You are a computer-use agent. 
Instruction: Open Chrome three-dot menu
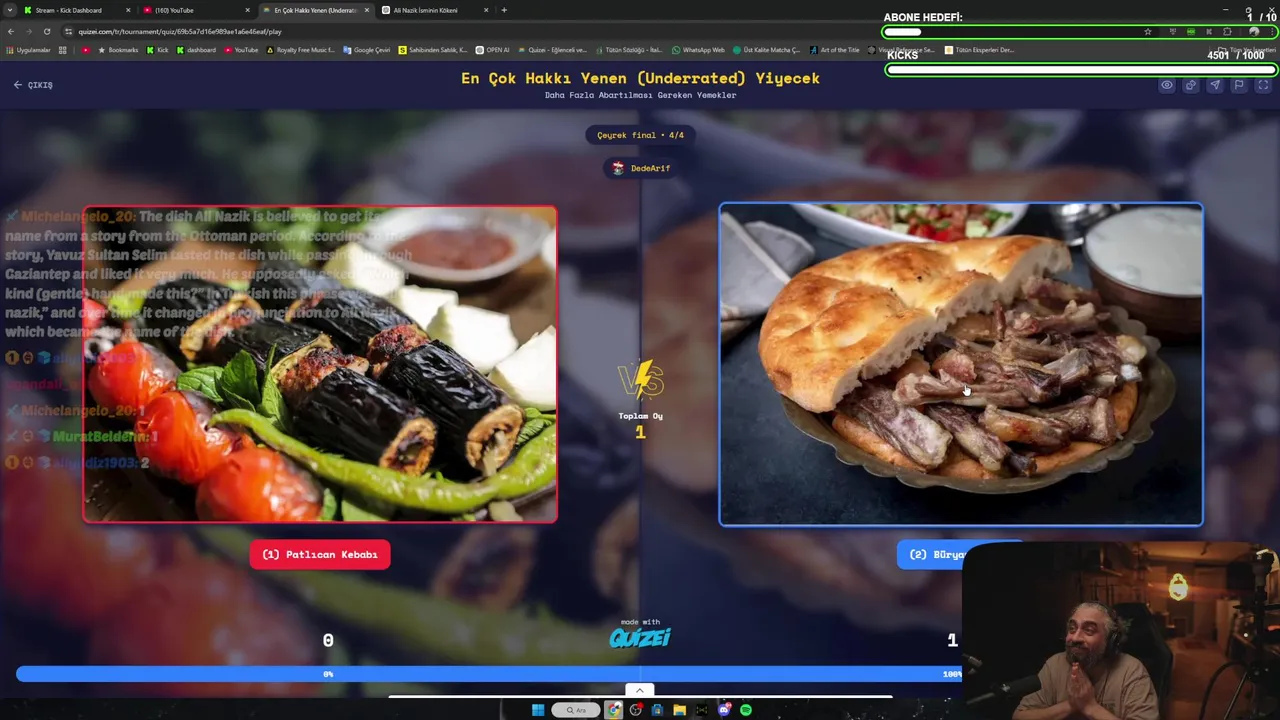tap(1272, 32)
